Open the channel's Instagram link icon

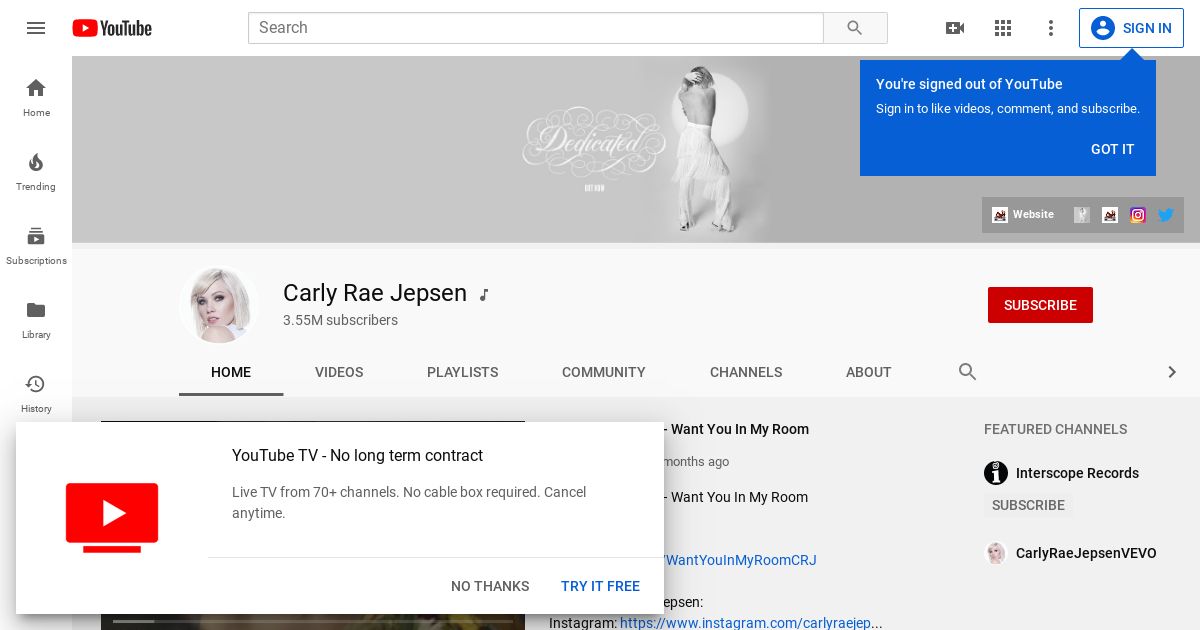pos(1138,215)
